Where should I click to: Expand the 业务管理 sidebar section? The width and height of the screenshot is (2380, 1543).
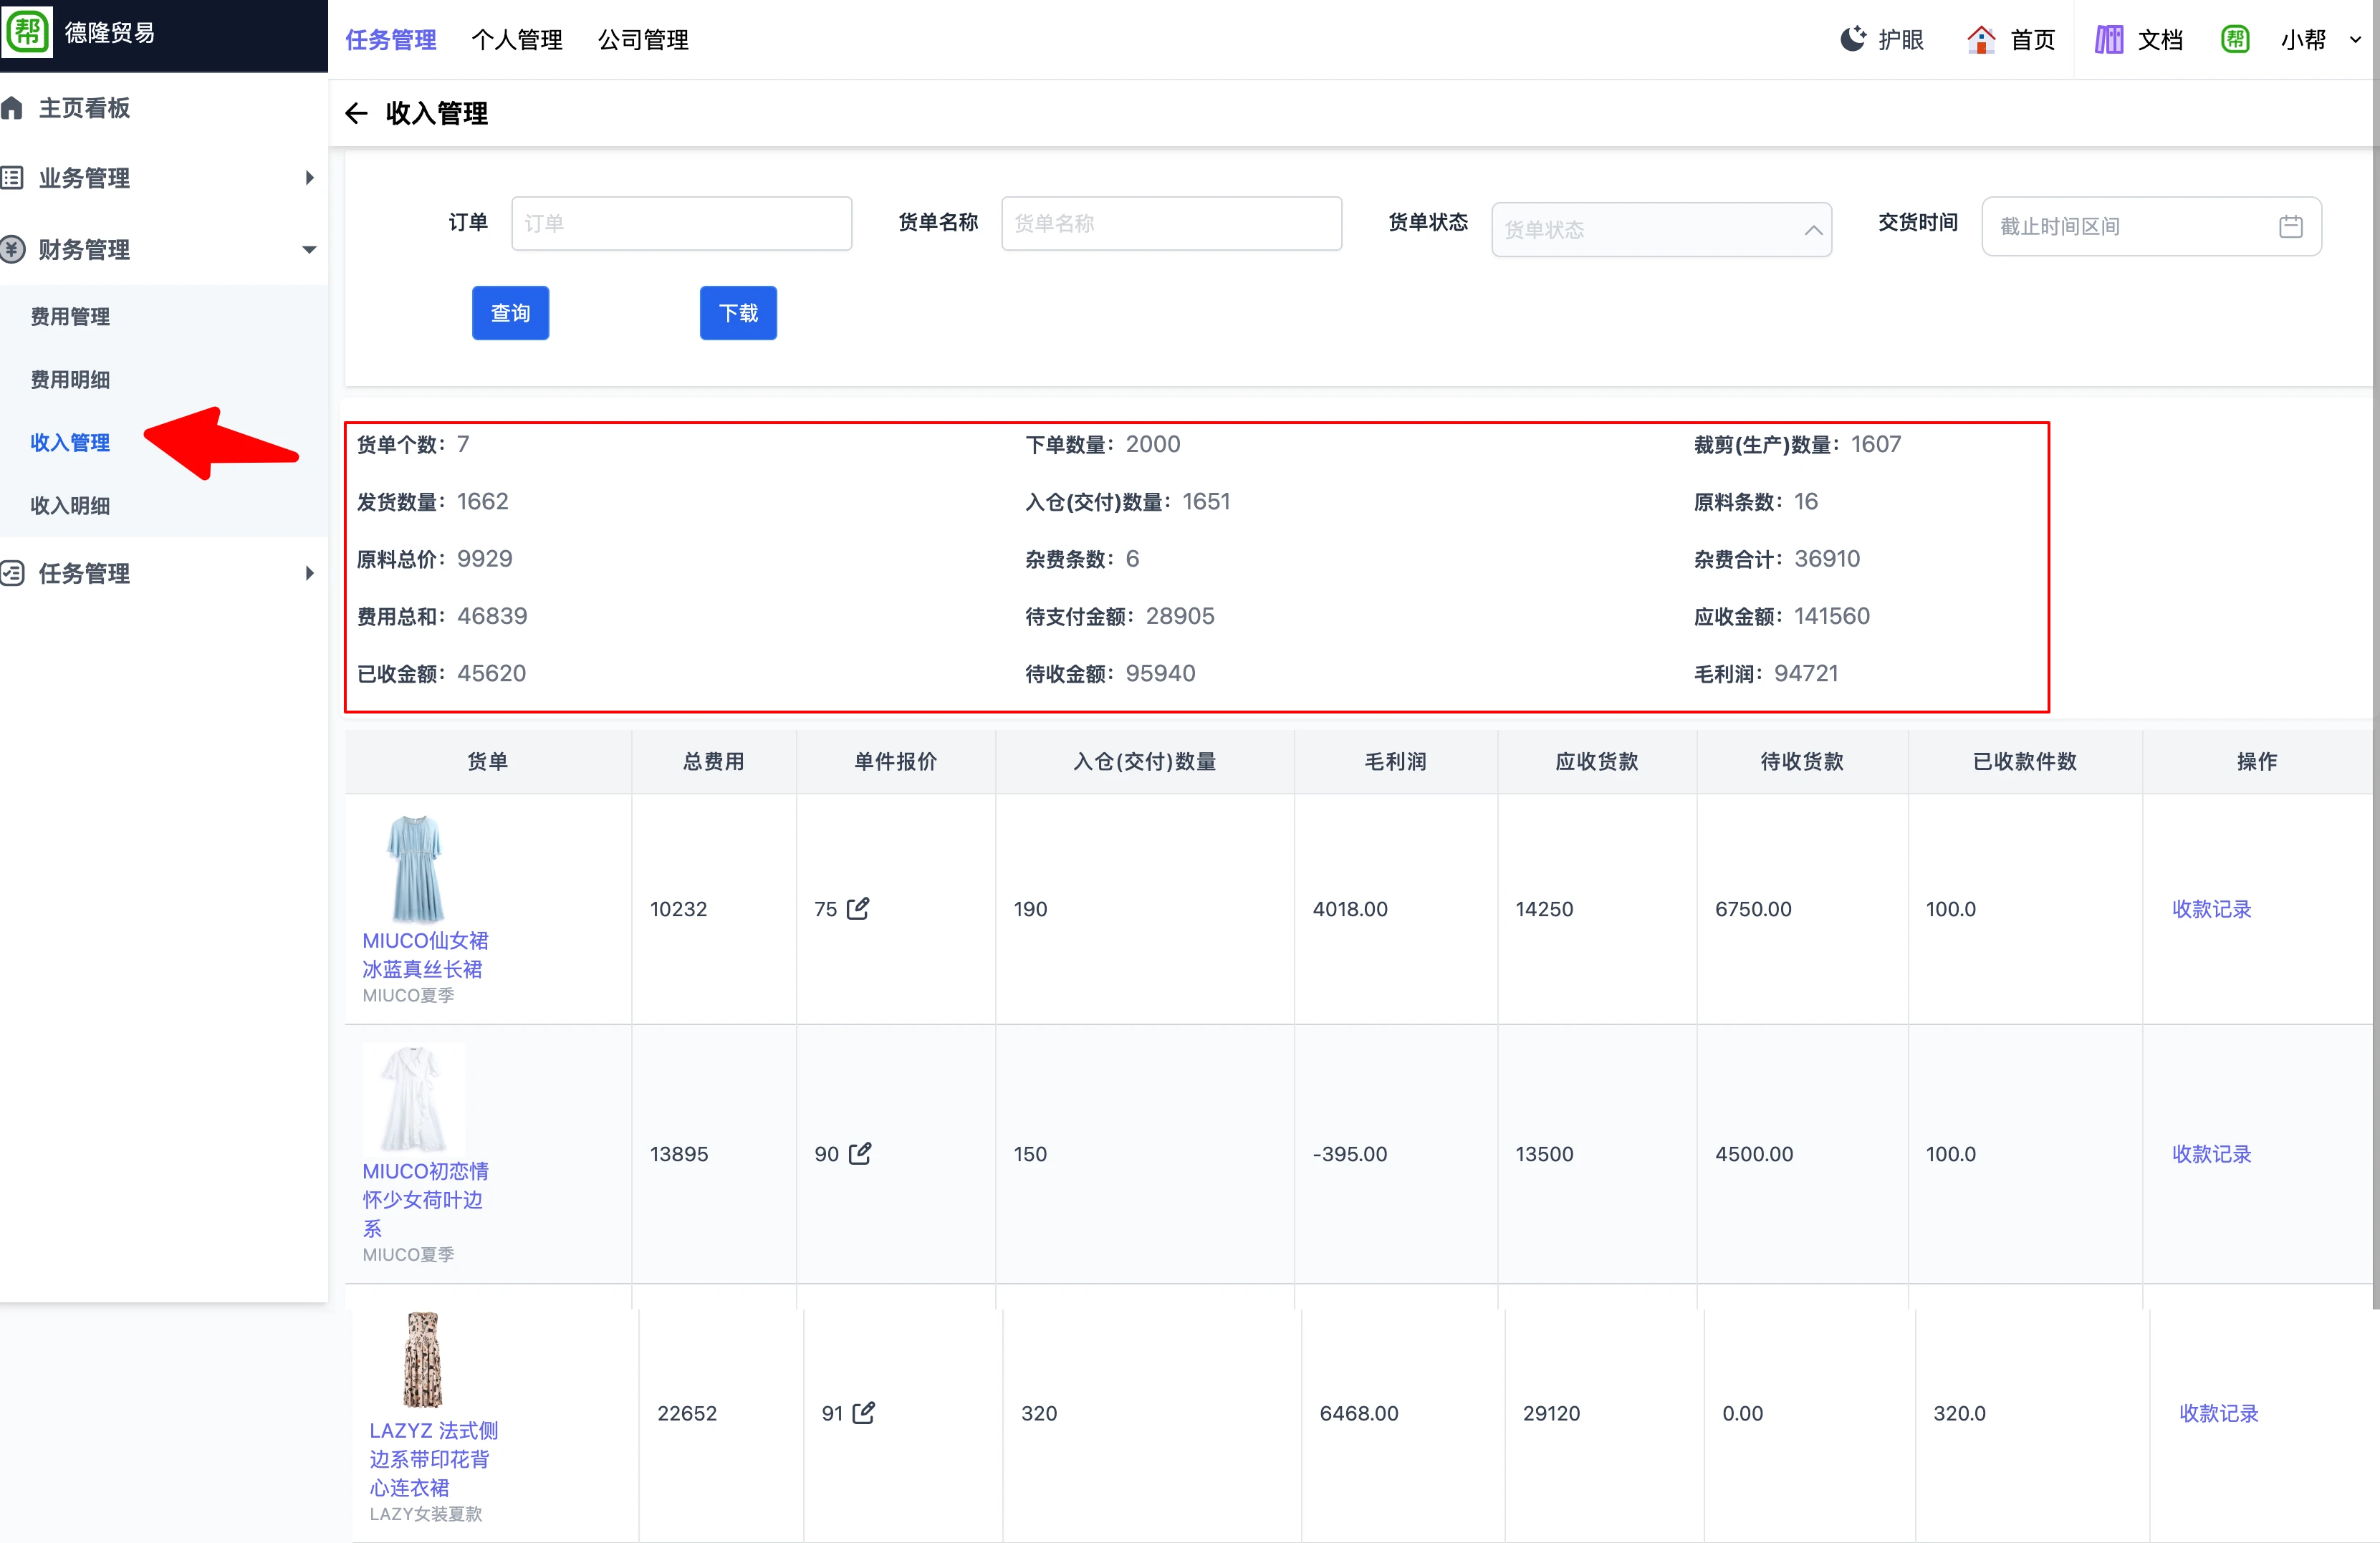tap(309, 177)
